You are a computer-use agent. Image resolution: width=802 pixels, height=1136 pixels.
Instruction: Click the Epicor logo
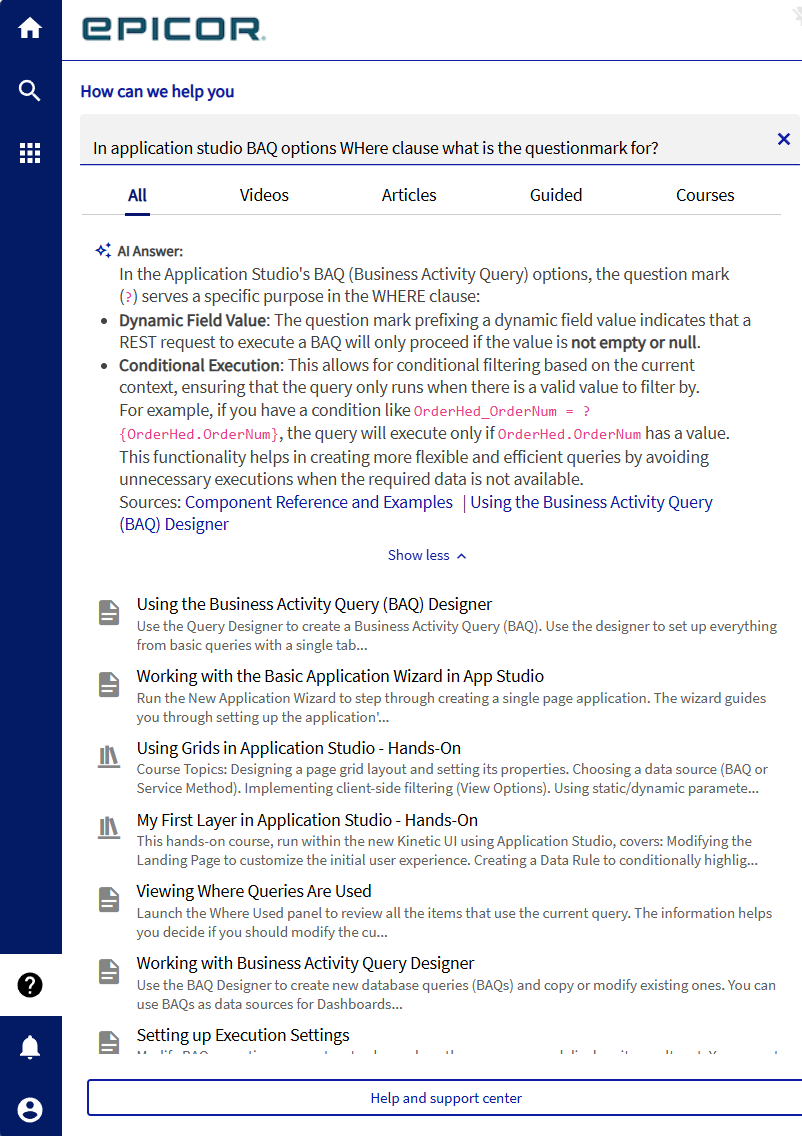(173, 29)
